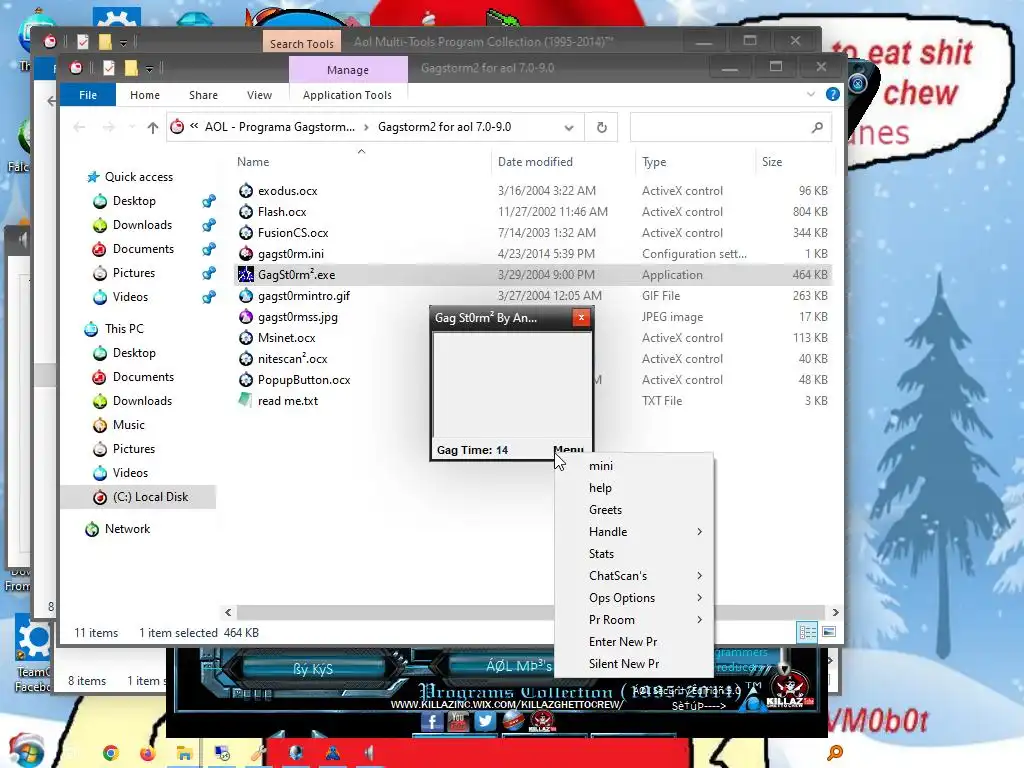Image resolution: width=1024 pixels, height=768 pixels.
Task: Open the Twitter icon in Programs Collection banner
Action: (x=485, y=721)
